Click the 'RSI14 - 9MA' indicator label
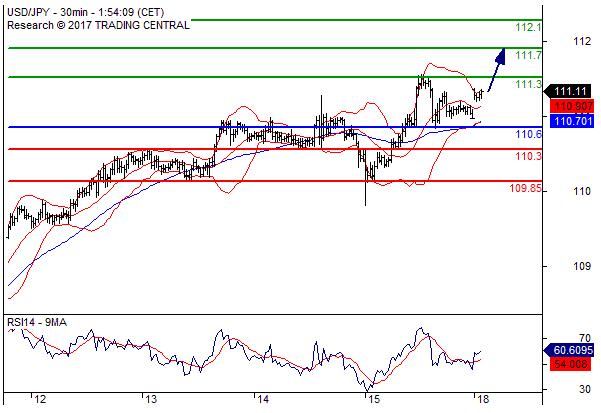601x413 pixels. [x=37, y=322]
